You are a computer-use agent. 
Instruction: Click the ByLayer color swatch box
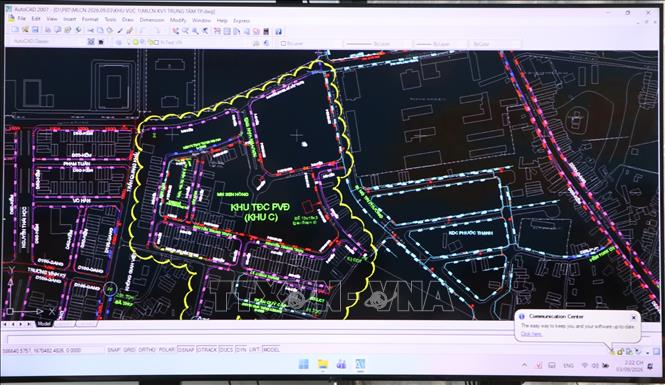[x=283, y=43]
